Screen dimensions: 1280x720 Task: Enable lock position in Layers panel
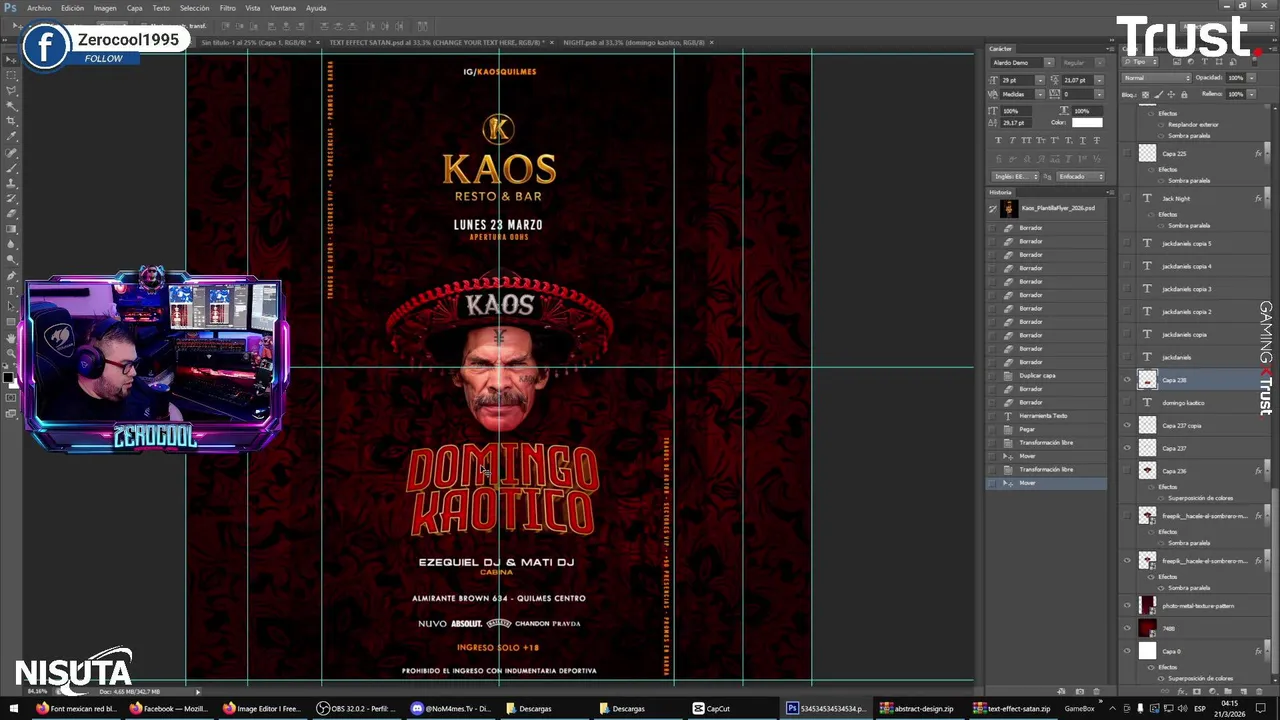pyautogui.click(x=1171, y=95)
